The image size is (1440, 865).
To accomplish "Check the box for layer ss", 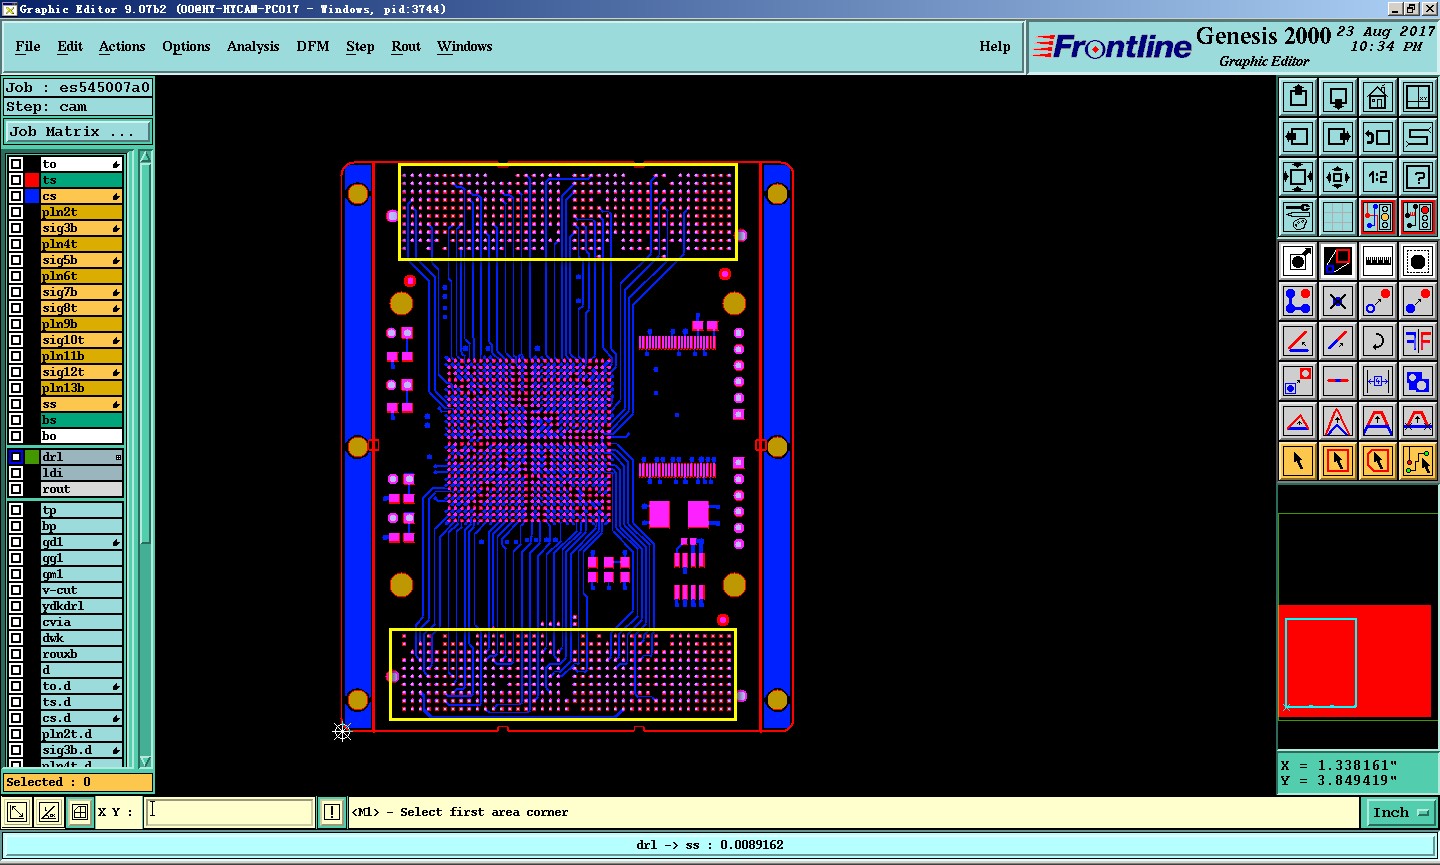I will coord(16,404).
